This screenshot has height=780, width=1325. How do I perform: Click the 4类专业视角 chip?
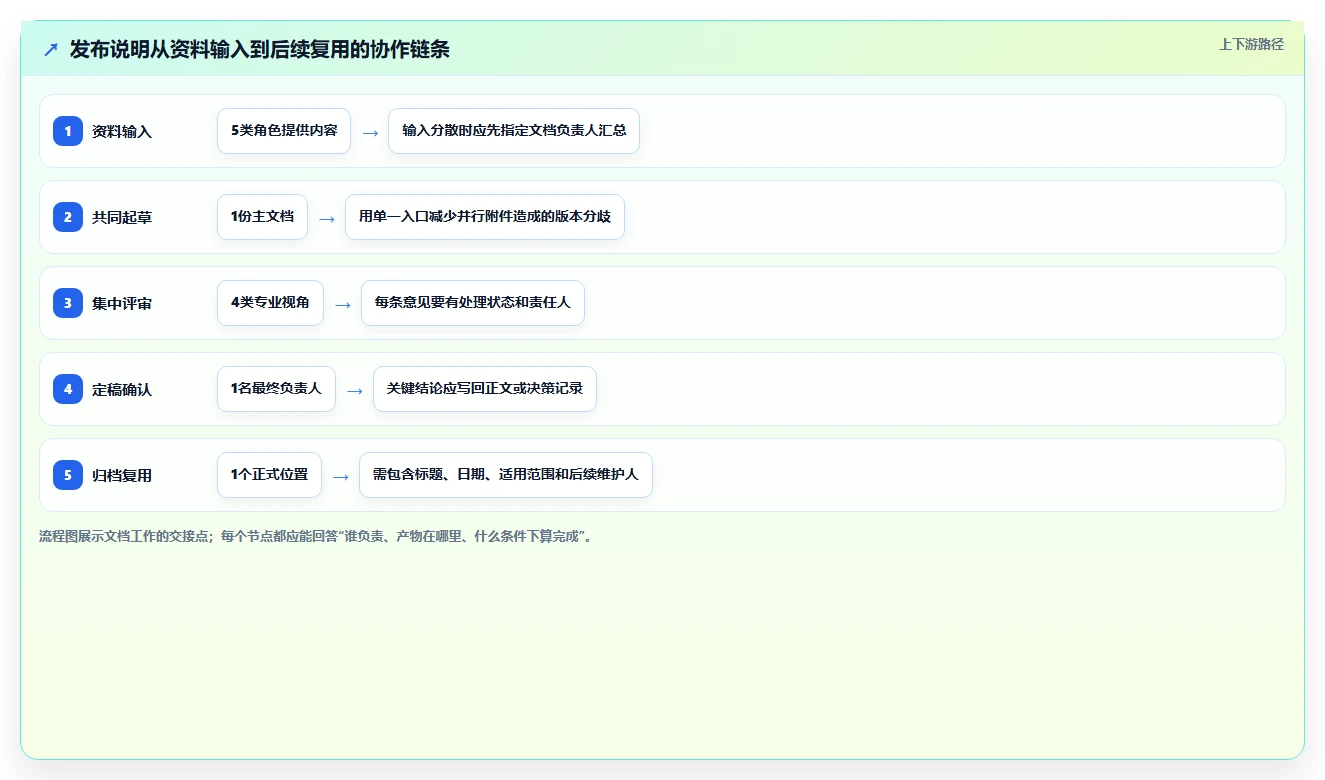(x=270, y=303)
